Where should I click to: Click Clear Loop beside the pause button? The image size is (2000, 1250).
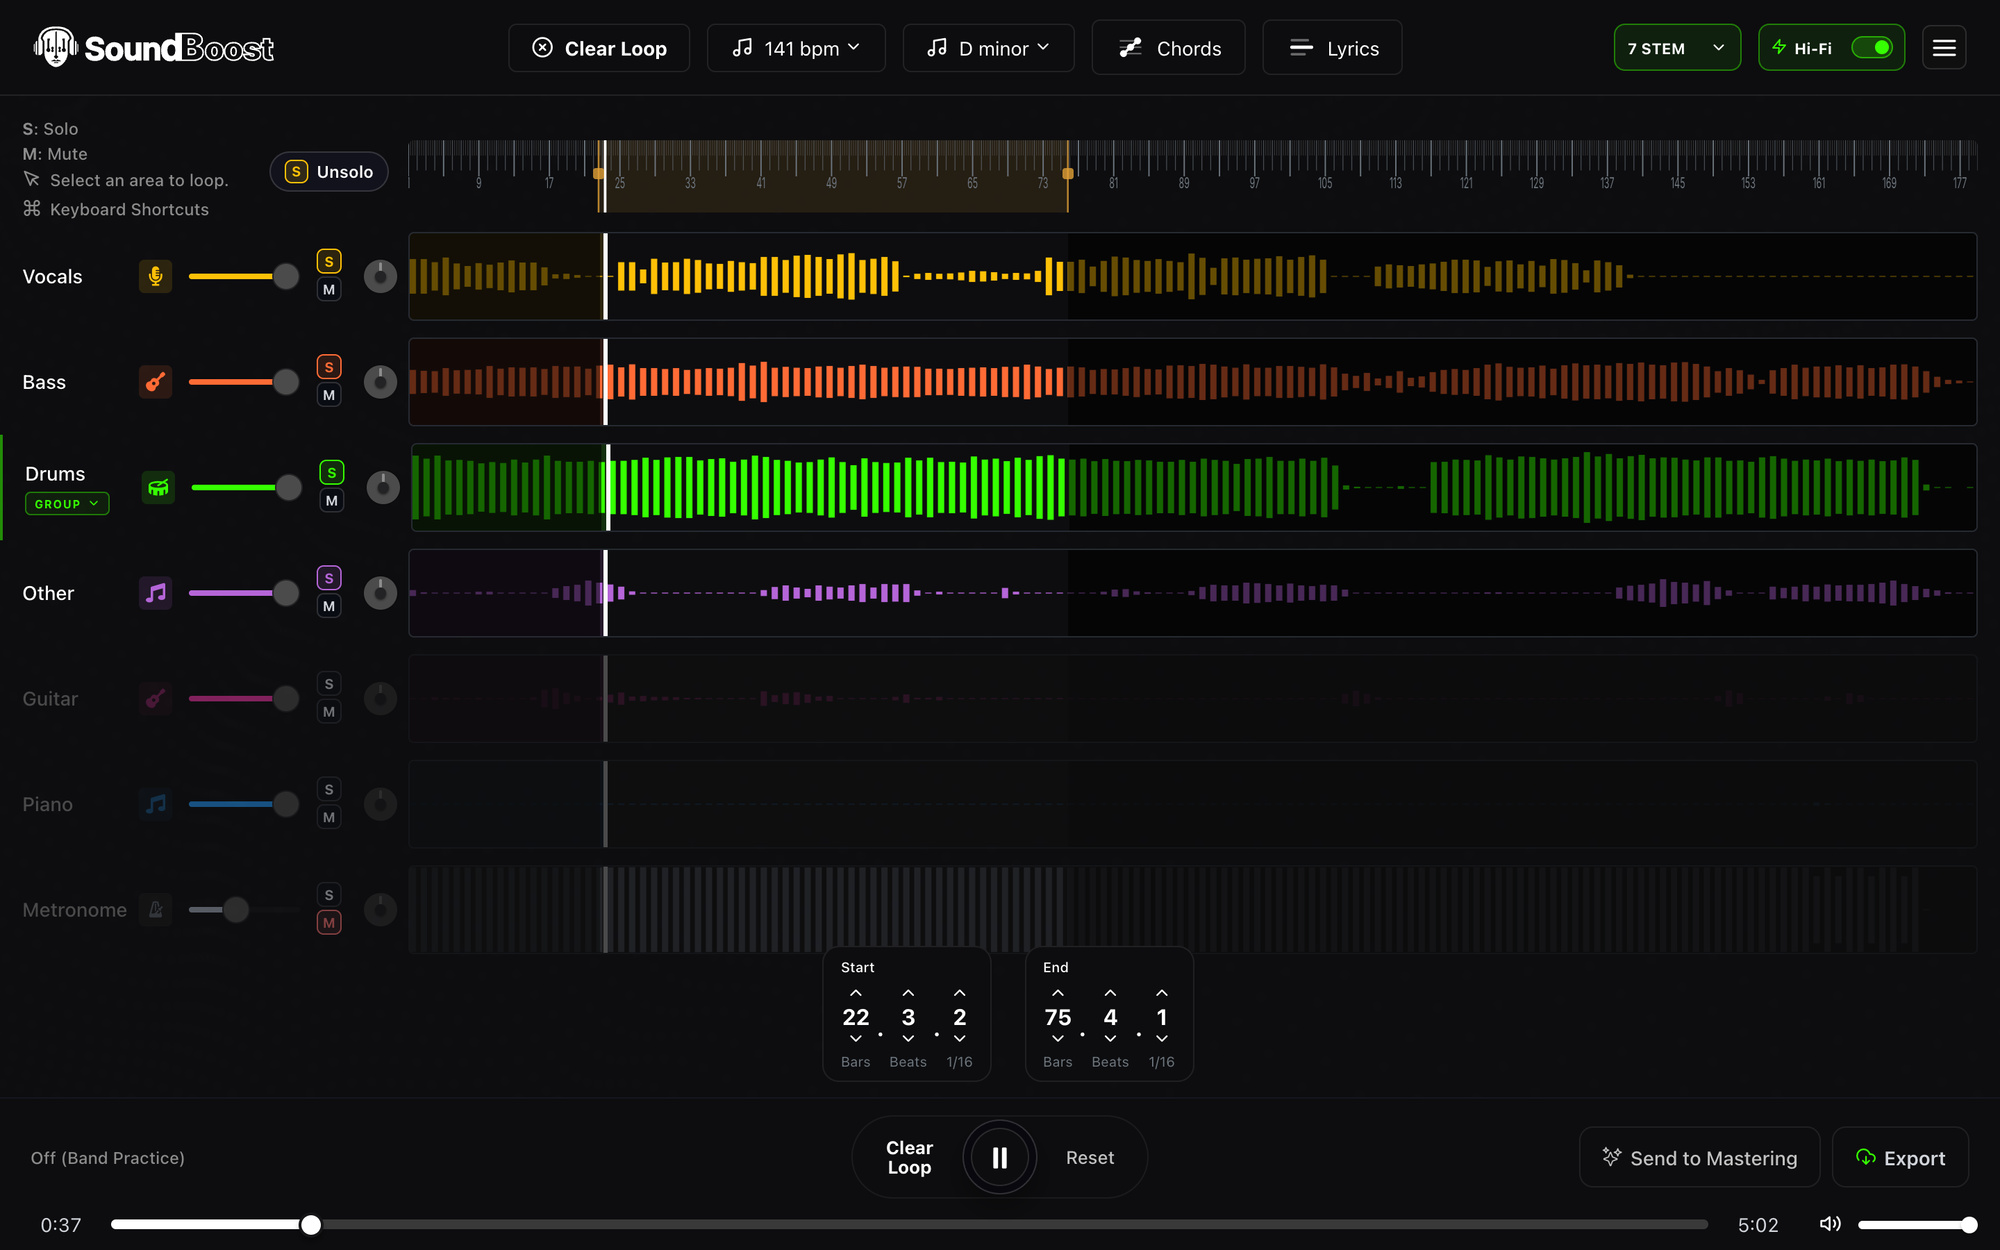[909, 1158]
